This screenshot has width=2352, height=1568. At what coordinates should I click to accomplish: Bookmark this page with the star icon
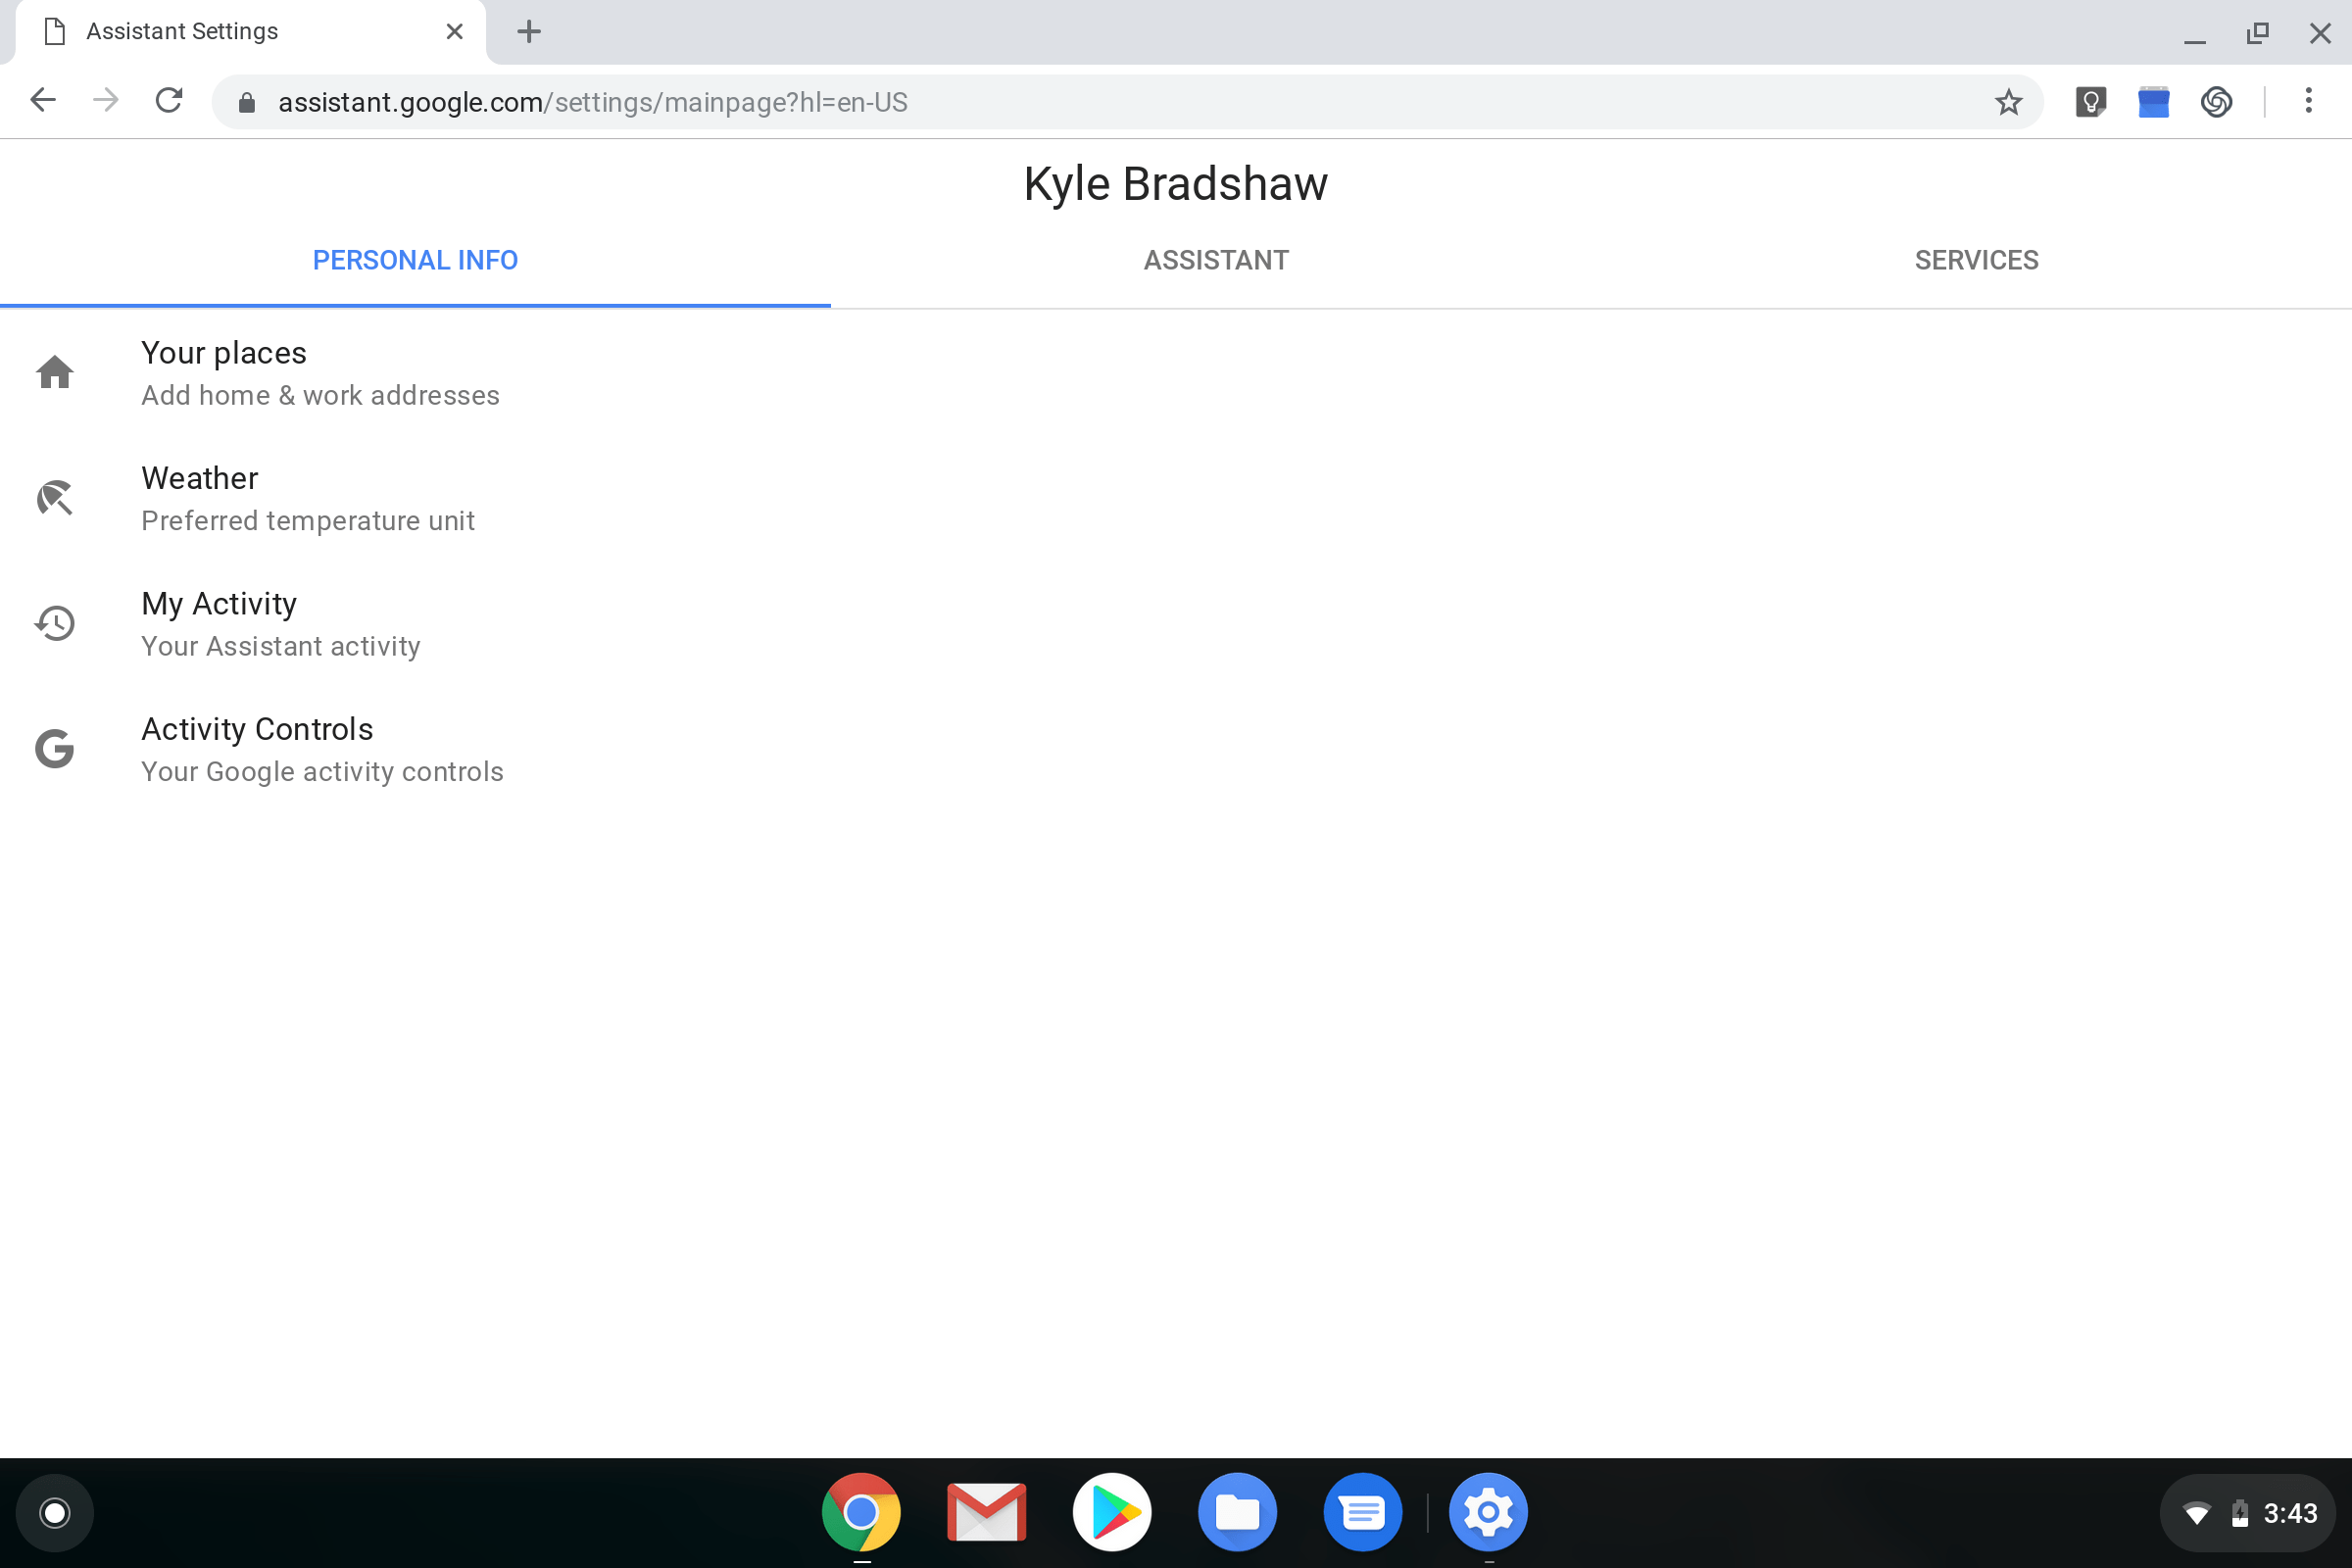point(2008,101)
